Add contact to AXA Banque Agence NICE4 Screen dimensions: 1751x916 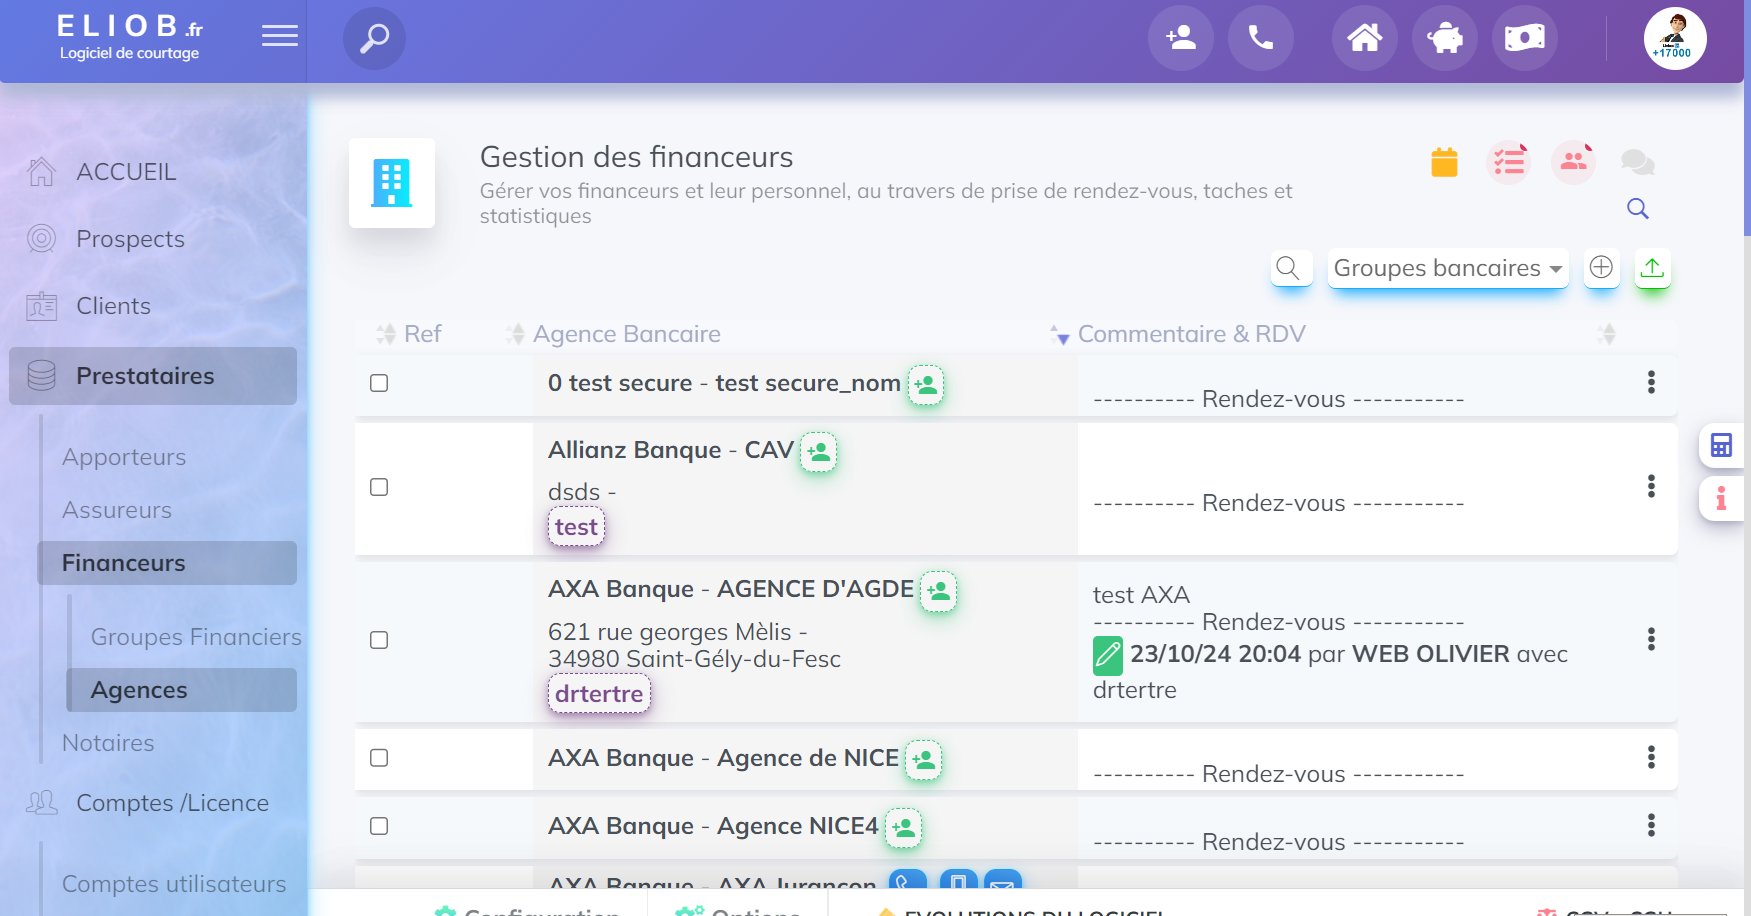click(x=903, y=828)
